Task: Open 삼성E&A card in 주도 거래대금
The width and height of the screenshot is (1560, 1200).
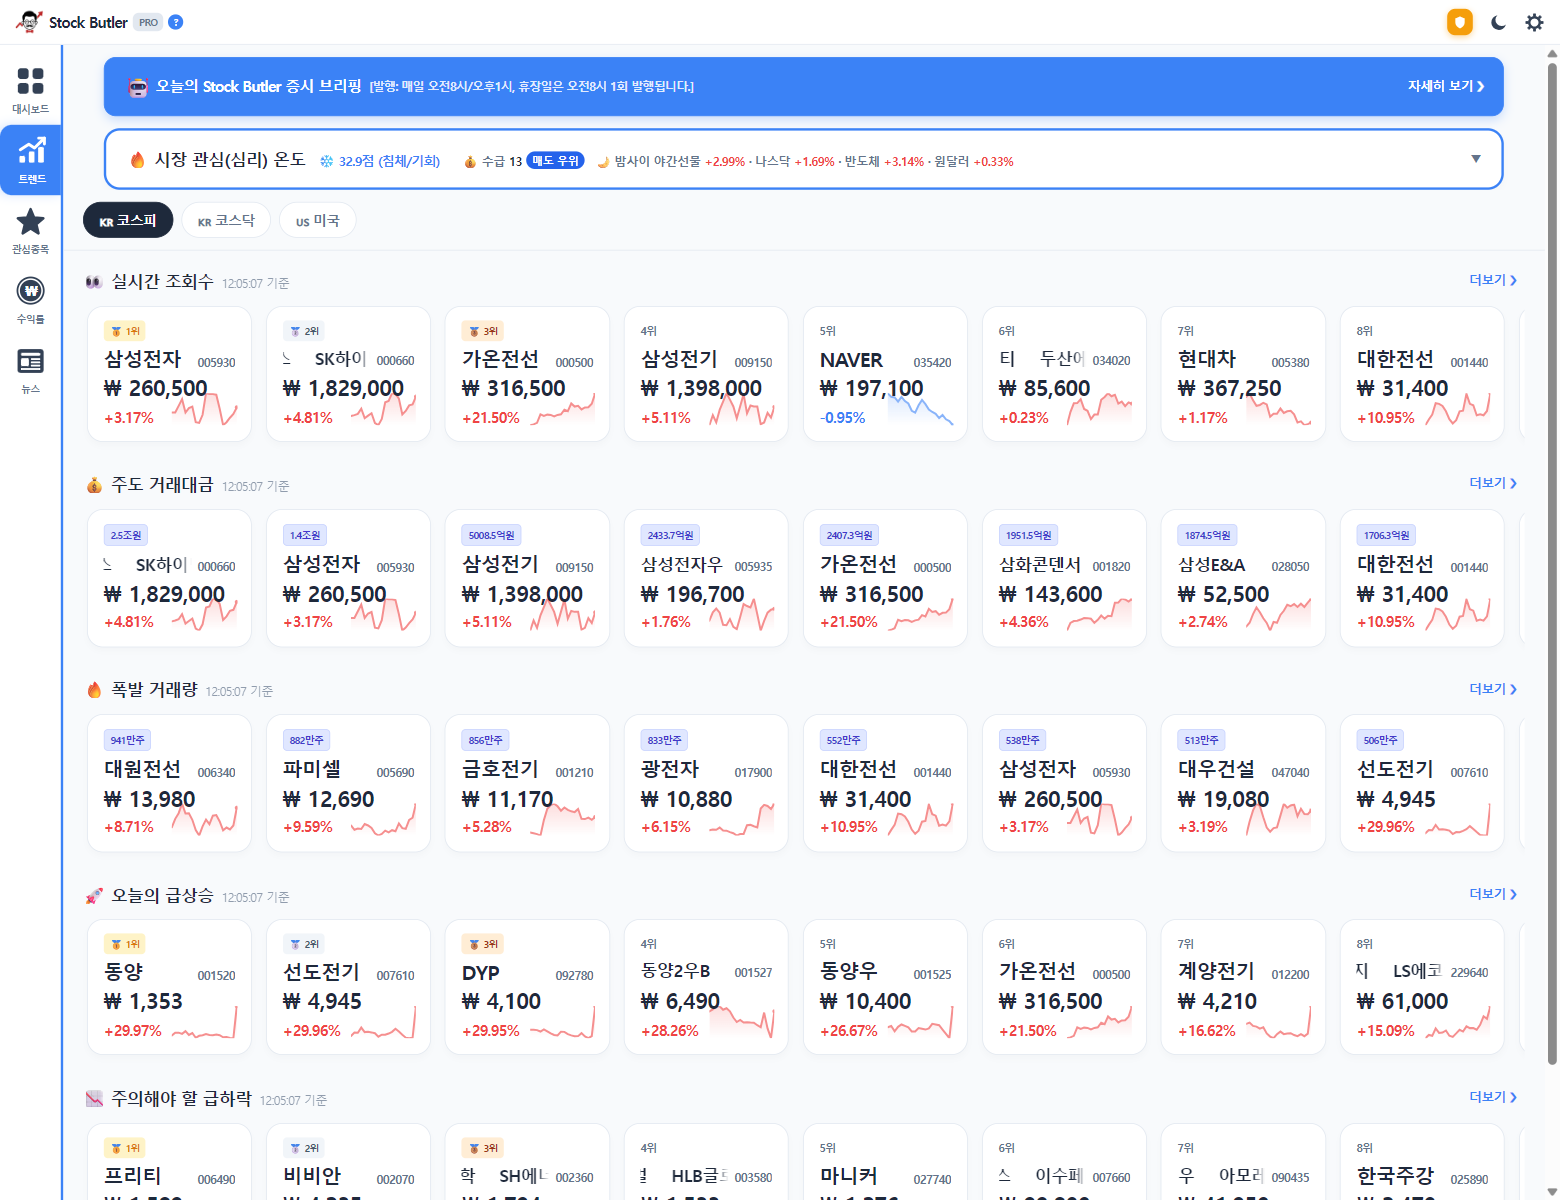Action: tap(1243, 578)
